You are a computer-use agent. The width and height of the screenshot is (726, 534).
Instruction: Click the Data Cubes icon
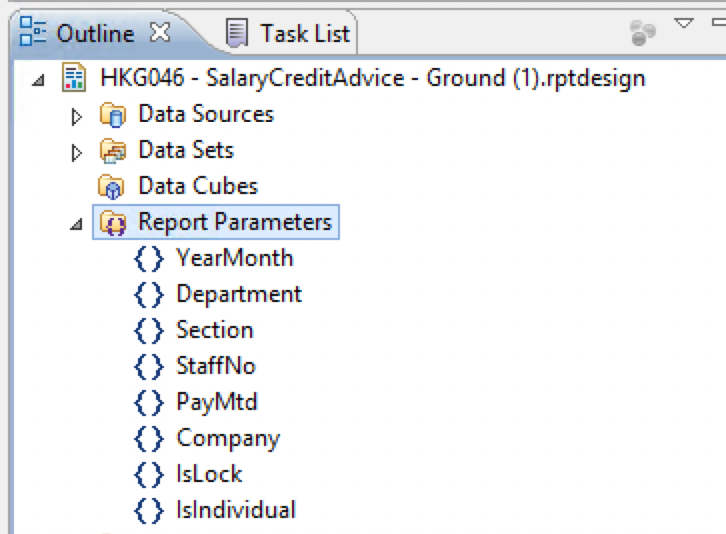(112, 186)
